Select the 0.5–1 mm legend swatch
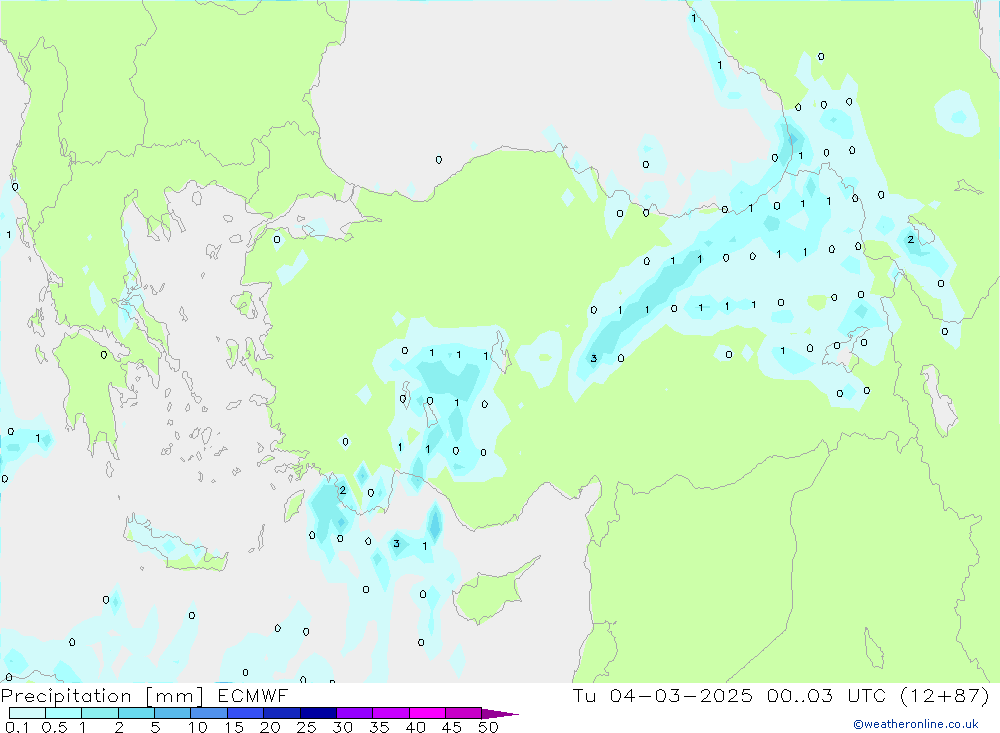Screen dimensions: 1000x733 click(x=64, y=713)
